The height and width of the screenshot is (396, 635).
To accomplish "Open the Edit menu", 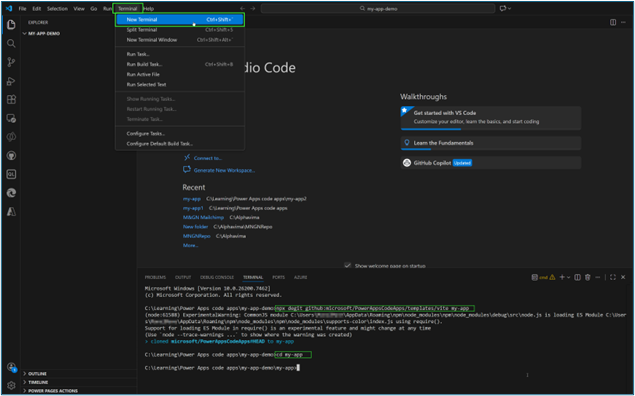I will (x=36, y=9).
